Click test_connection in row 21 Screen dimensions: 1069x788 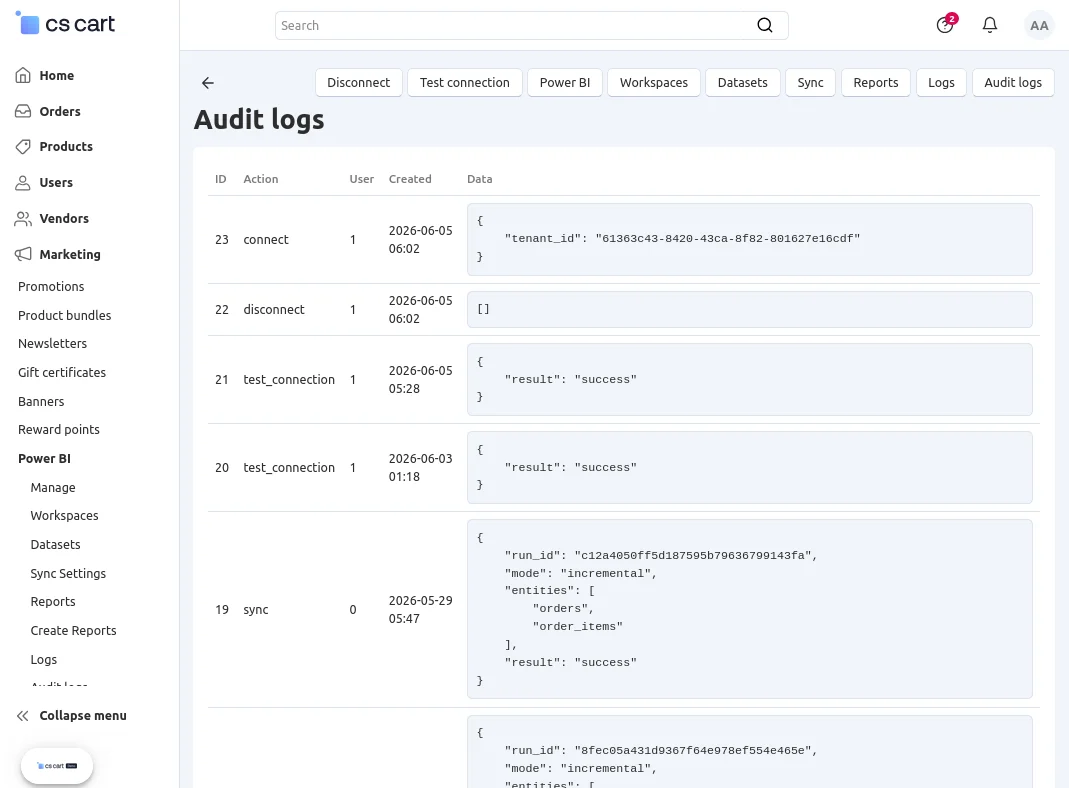click(289, 380)
